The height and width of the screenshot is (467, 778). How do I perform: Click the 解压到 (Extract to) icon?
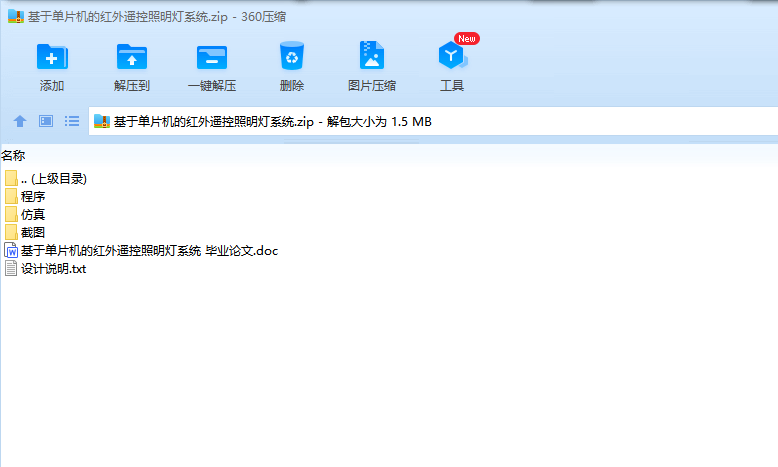131,57
